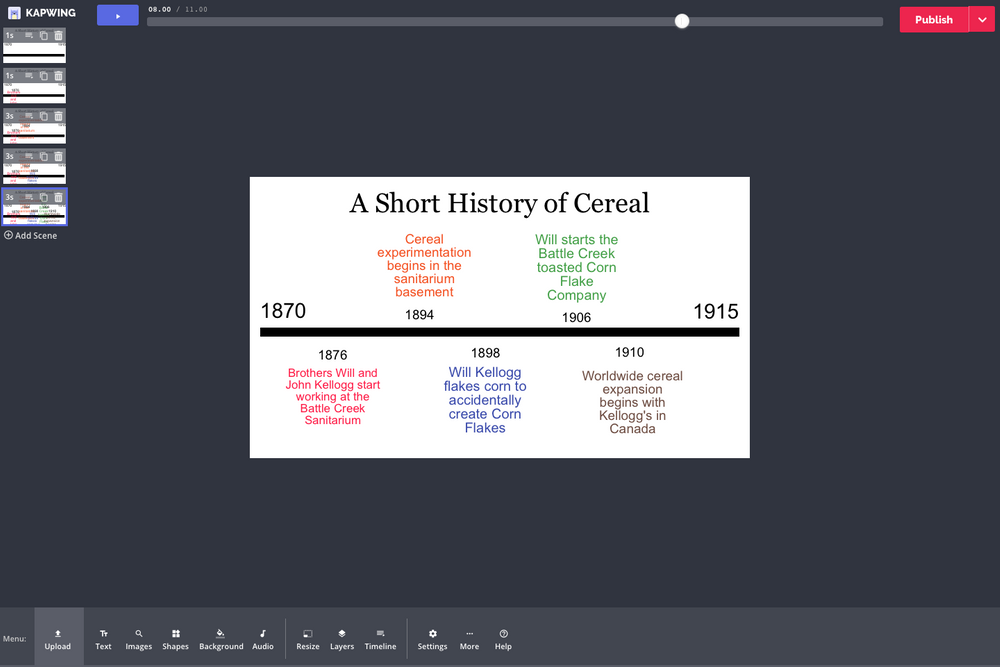Expand the Publish dropdown arrow
The image size is (1000, 667).
click(981, 19)
